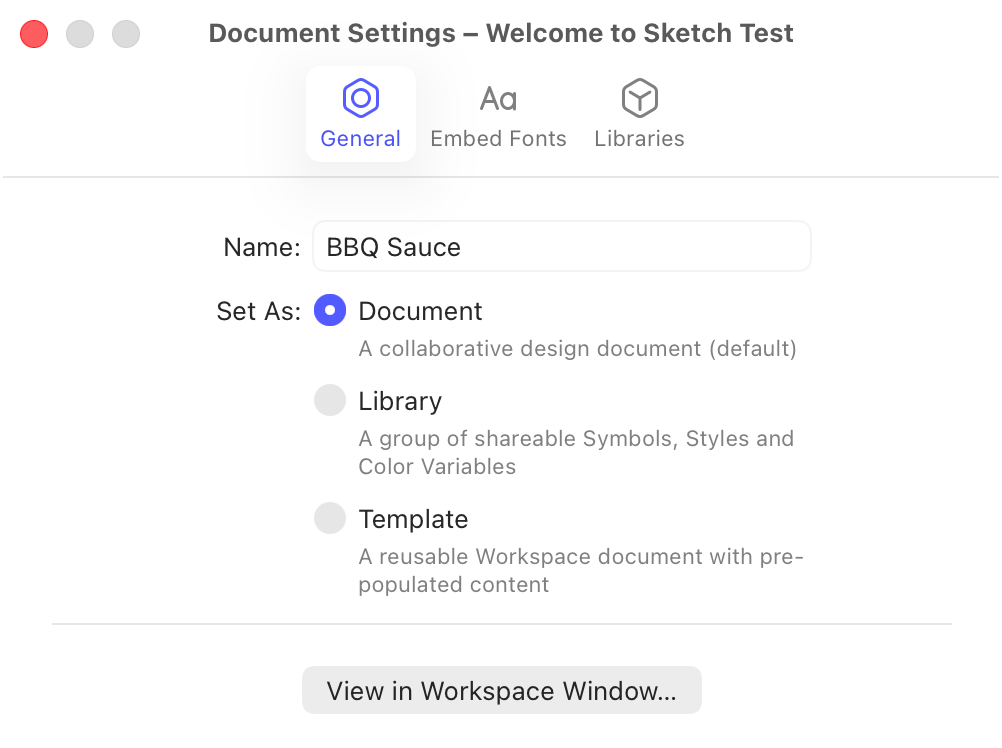Click the 'Set As:' label
The image size is (1002, 748).
[259, 312]
